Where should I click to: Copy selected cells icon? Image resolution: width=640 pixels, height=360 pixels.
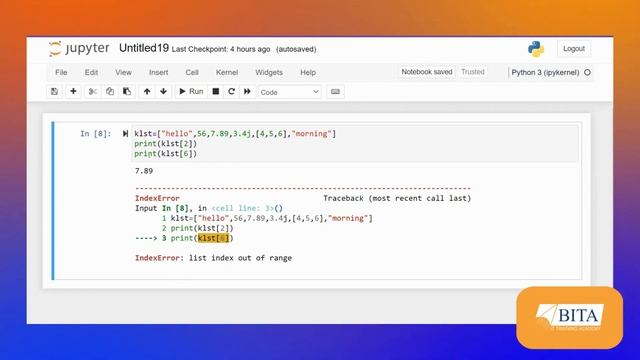click(x=110, y=91)
